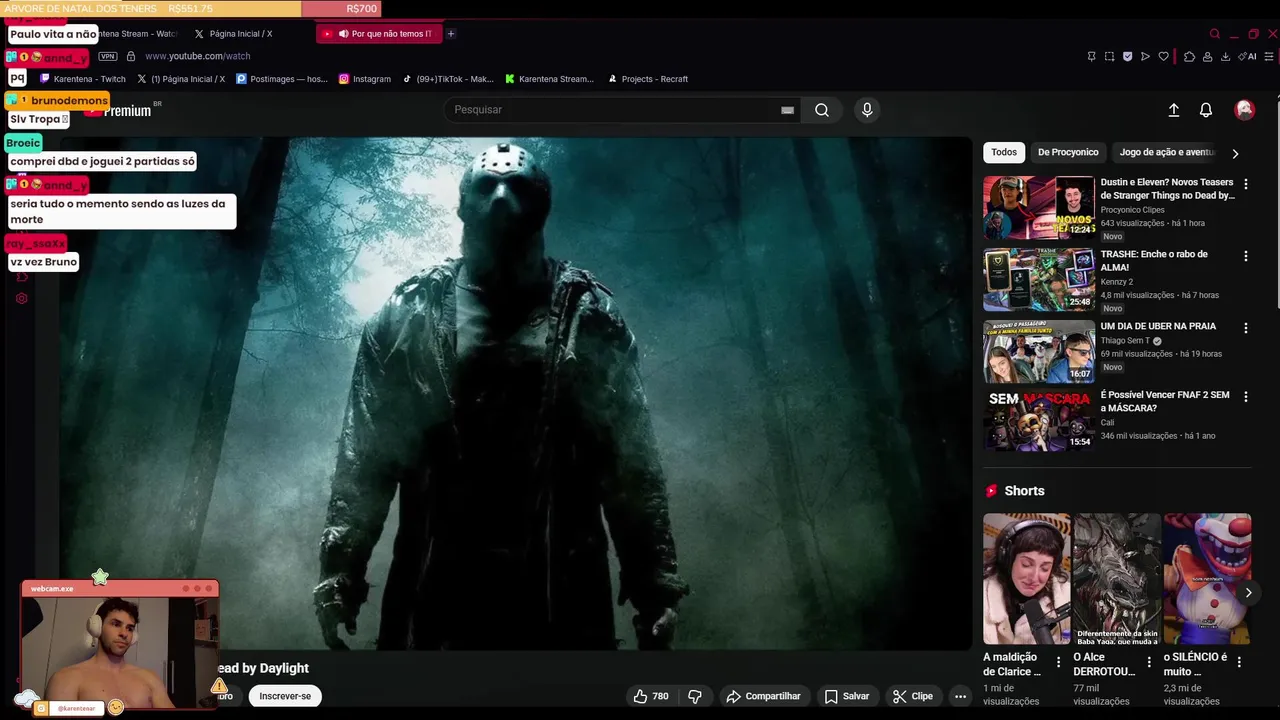This screenshot has width=1280, height=720.
Task: Open the snapshot capture tool in address bar
Action: pyautogui.click(x=1109, y=57)
